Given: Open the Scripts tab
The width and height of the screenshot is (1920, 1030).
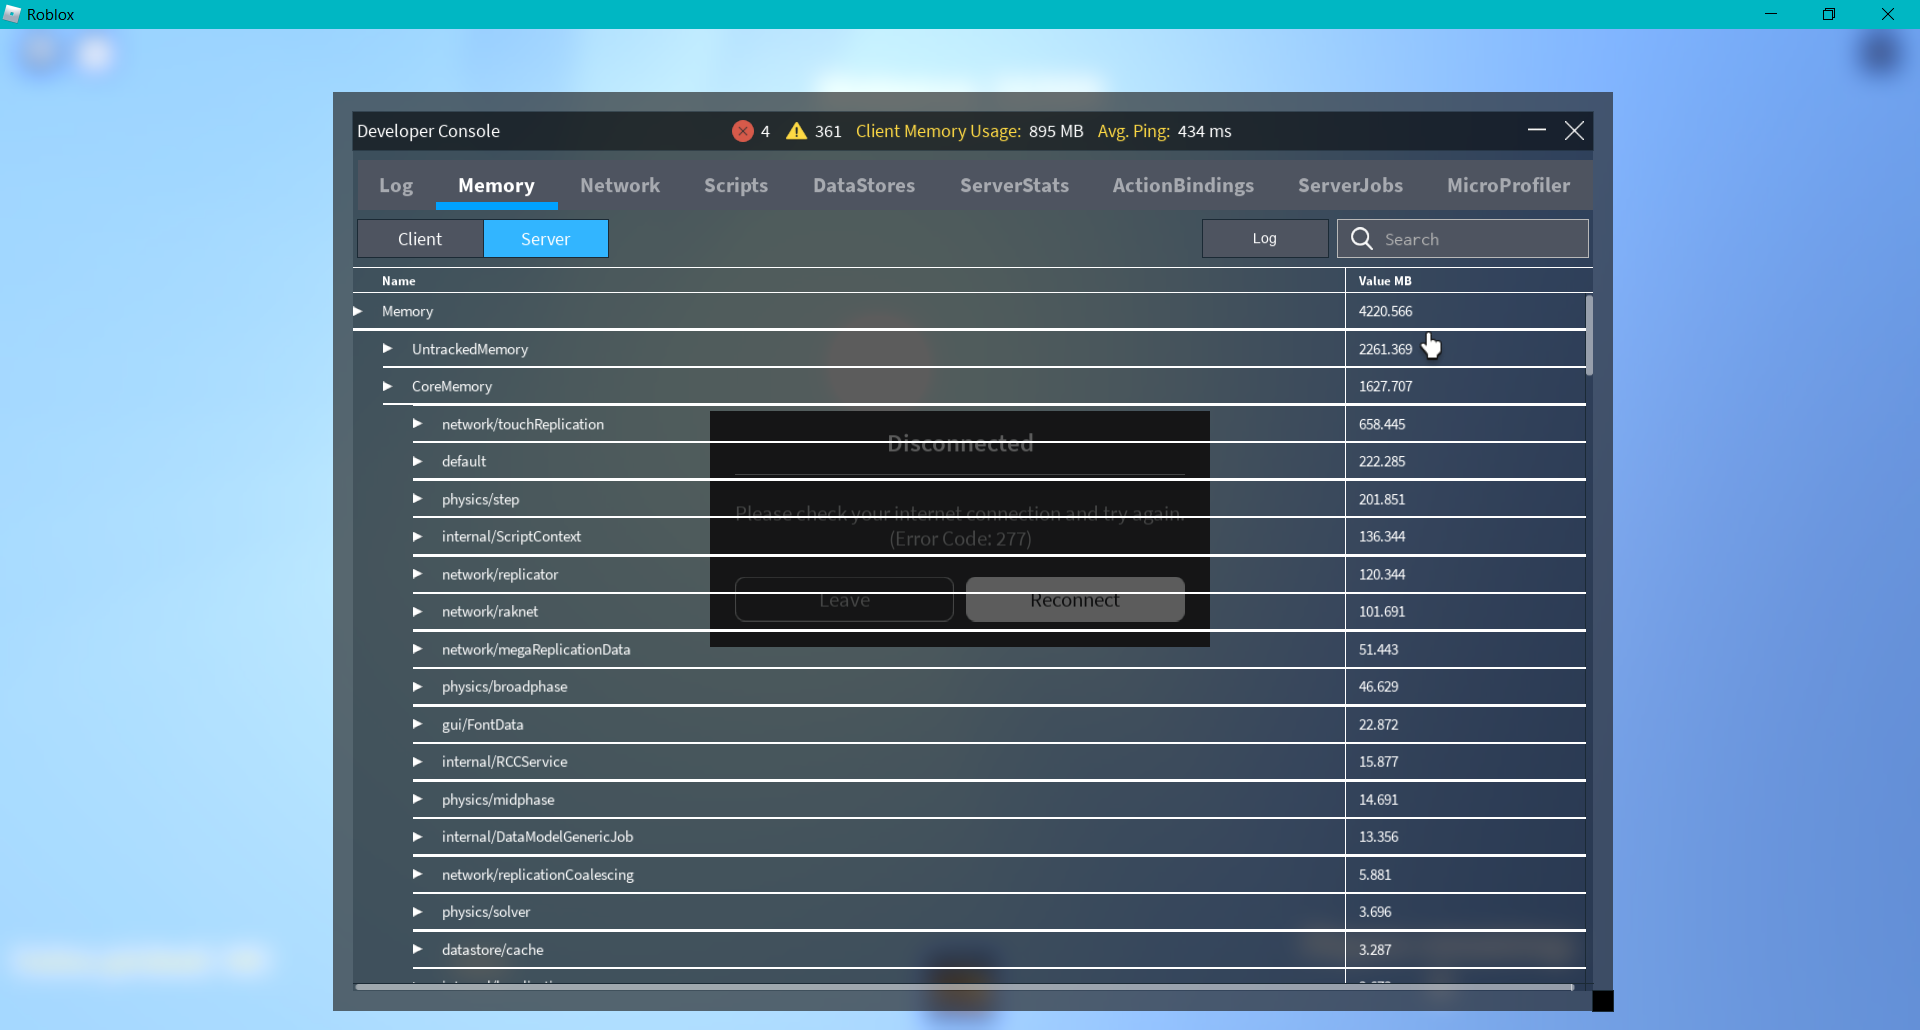Looking at the screenshot, I should point(736,185).
